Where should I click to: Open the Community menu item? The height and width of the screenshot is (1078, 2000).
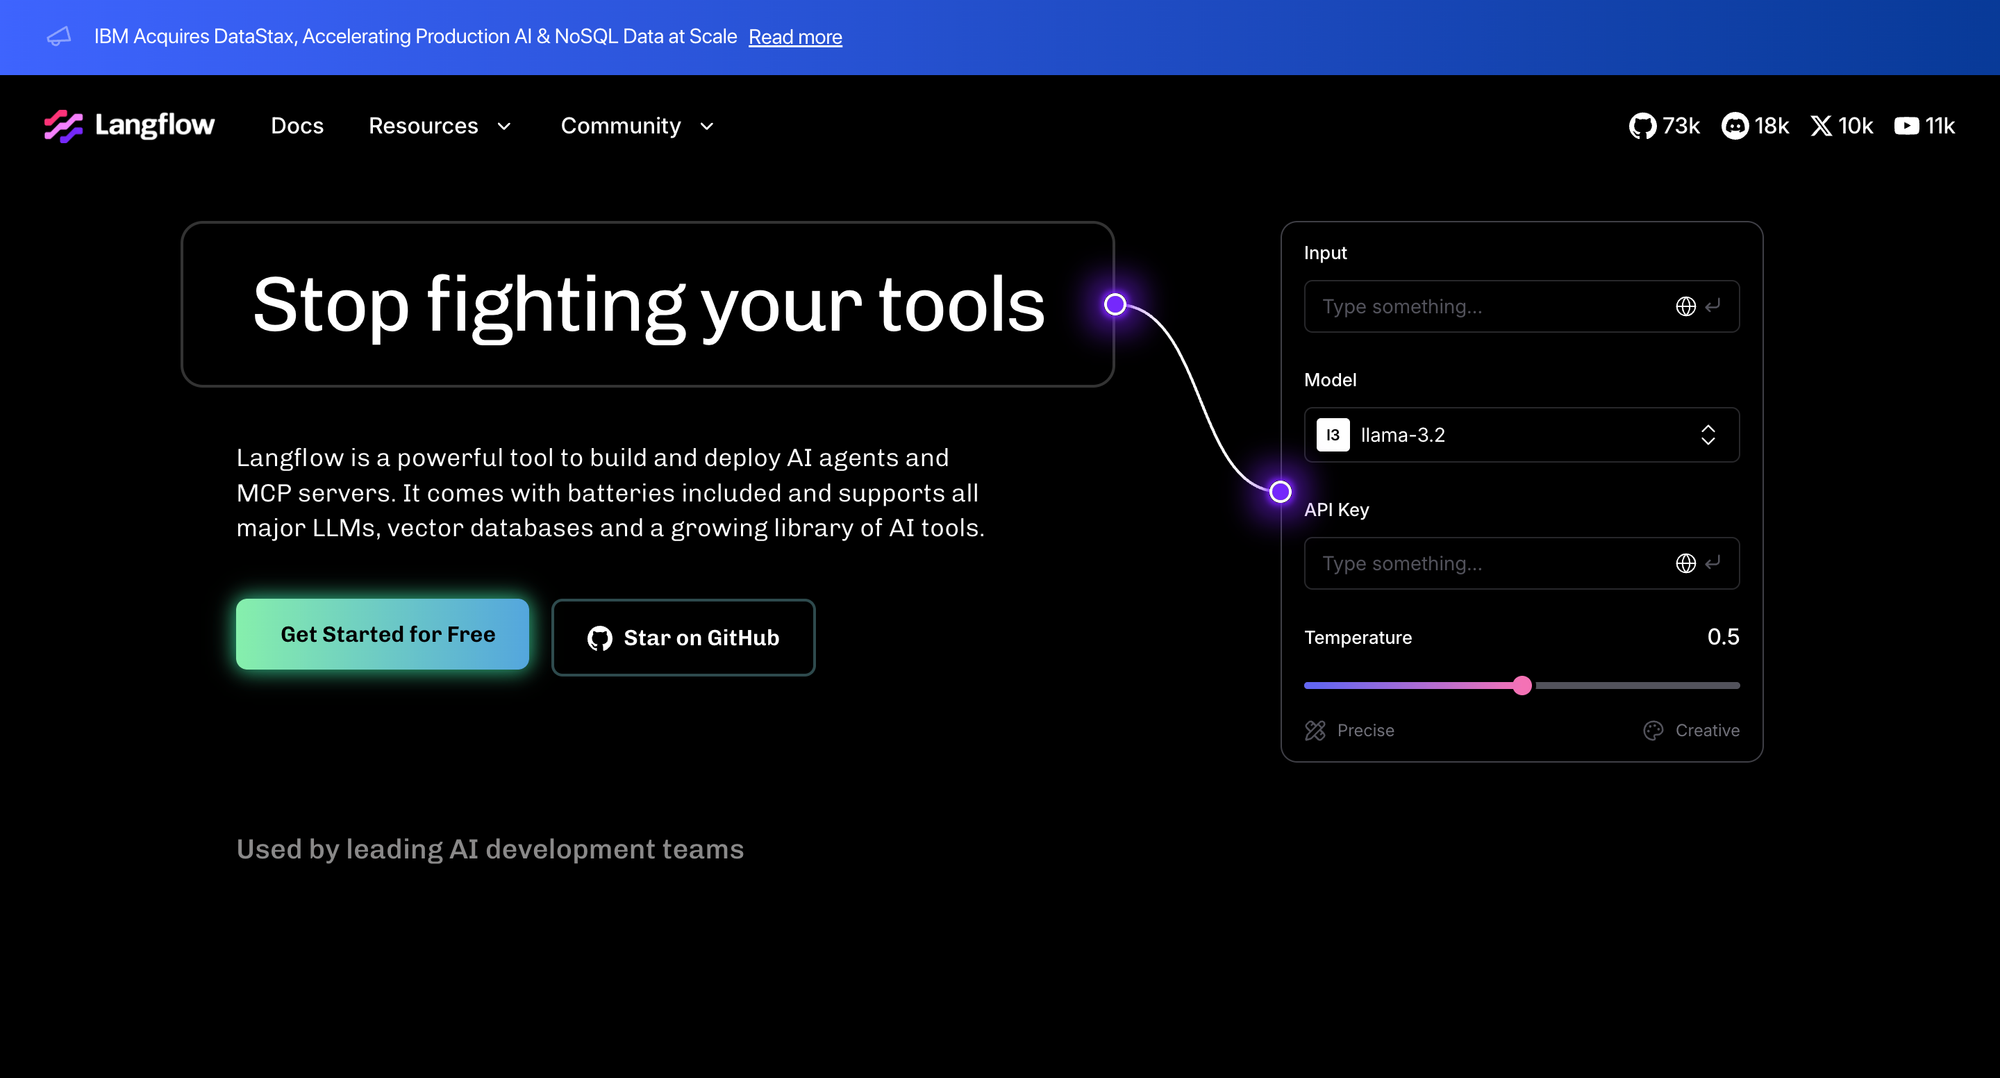click(x=638, y=126)
